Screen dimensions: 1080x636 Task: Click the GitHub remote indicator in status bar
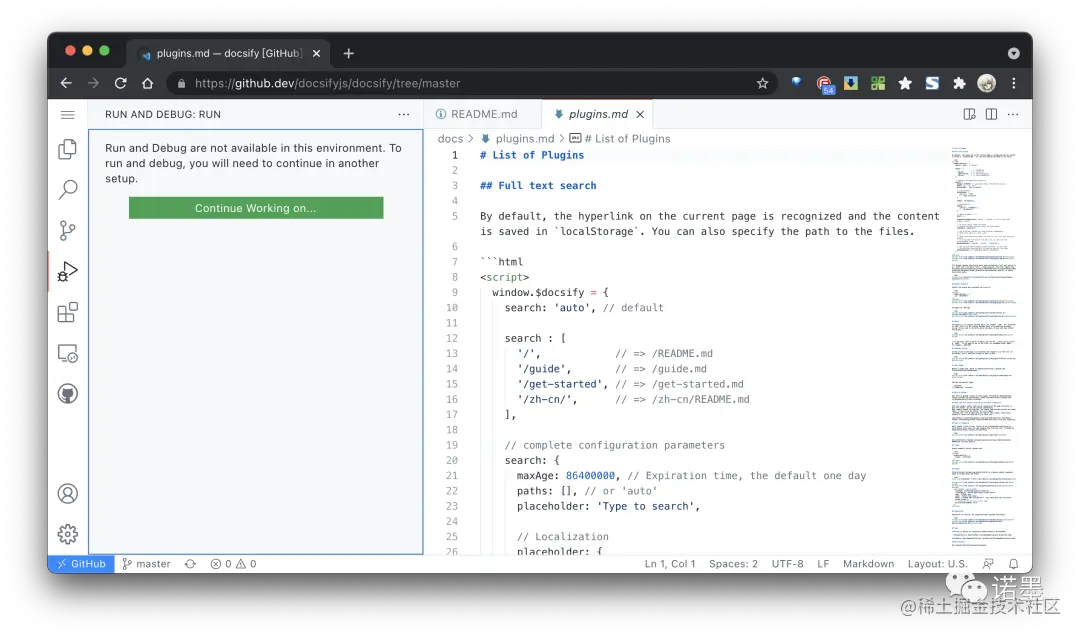tap(81, 564)
